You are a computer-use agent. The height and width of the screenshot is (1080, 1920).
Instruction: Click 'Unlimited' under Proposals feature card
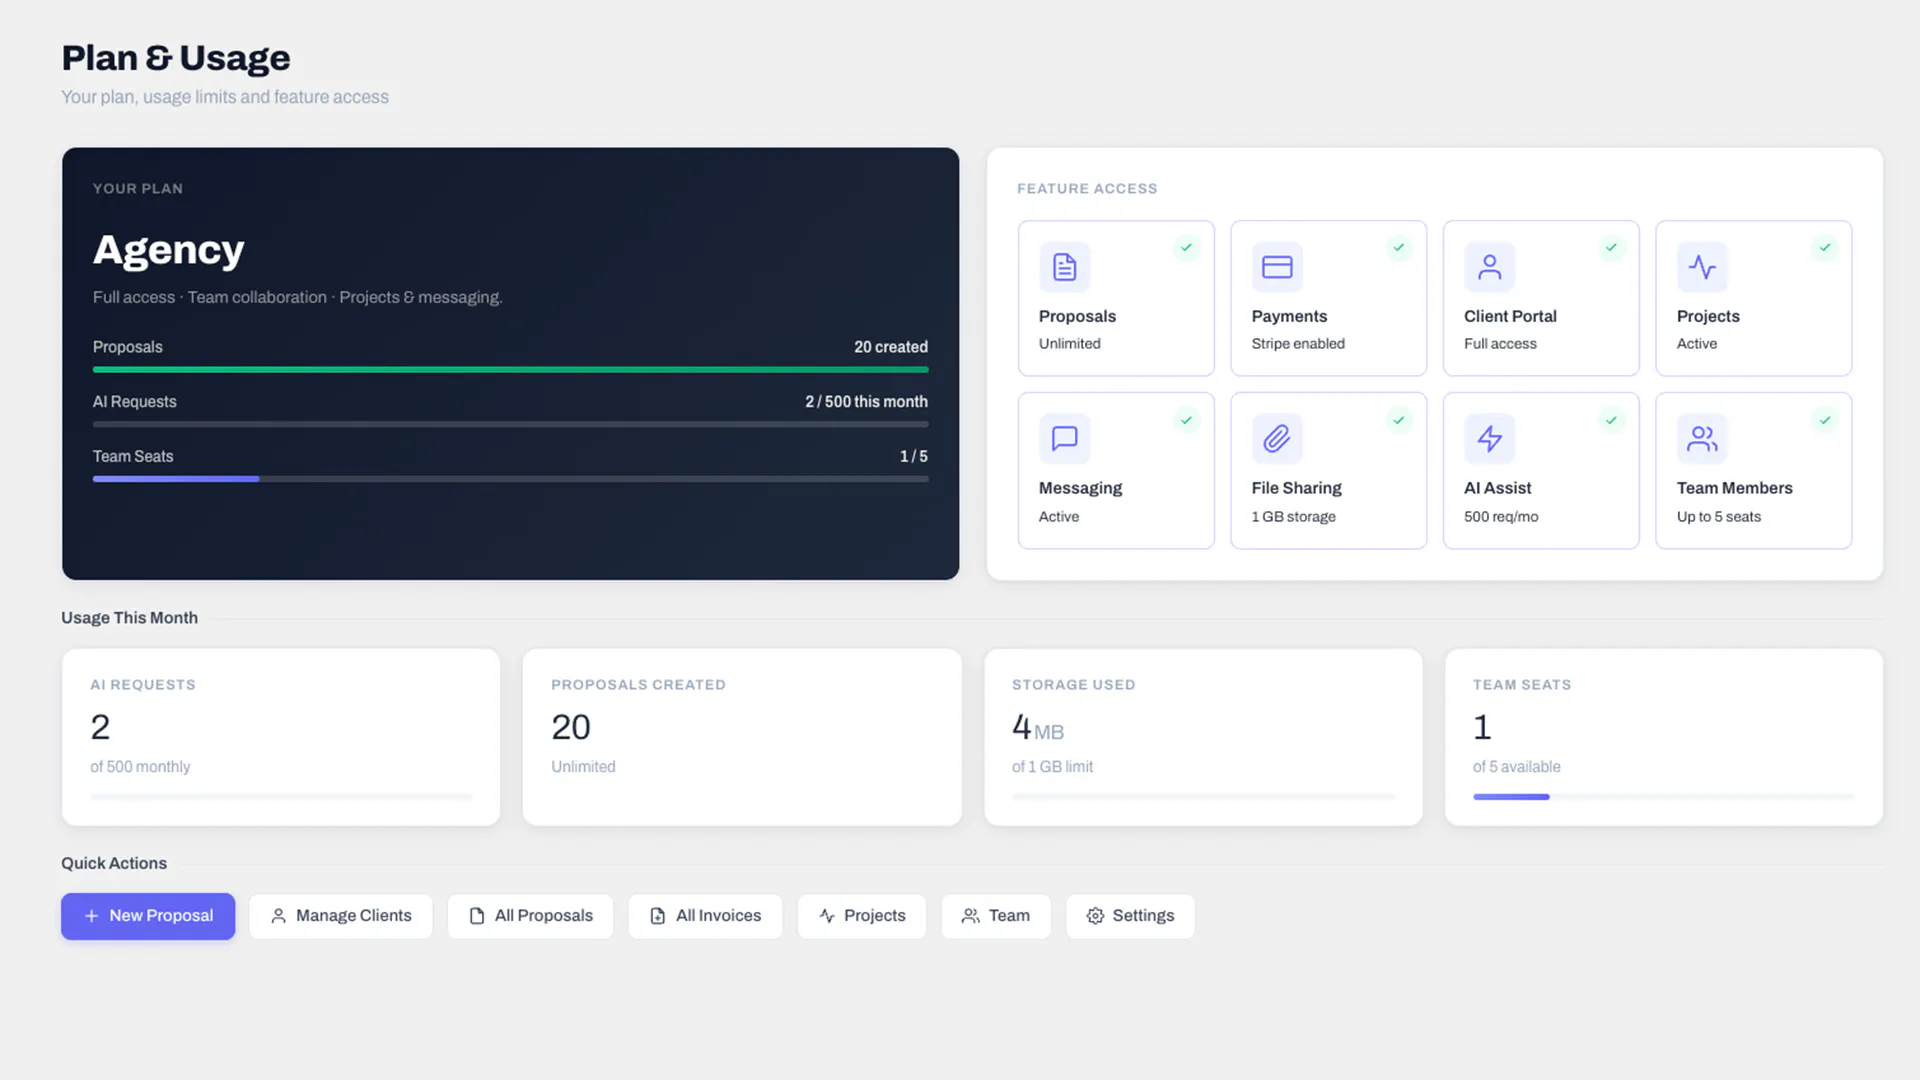click(x=1069, y=344)
